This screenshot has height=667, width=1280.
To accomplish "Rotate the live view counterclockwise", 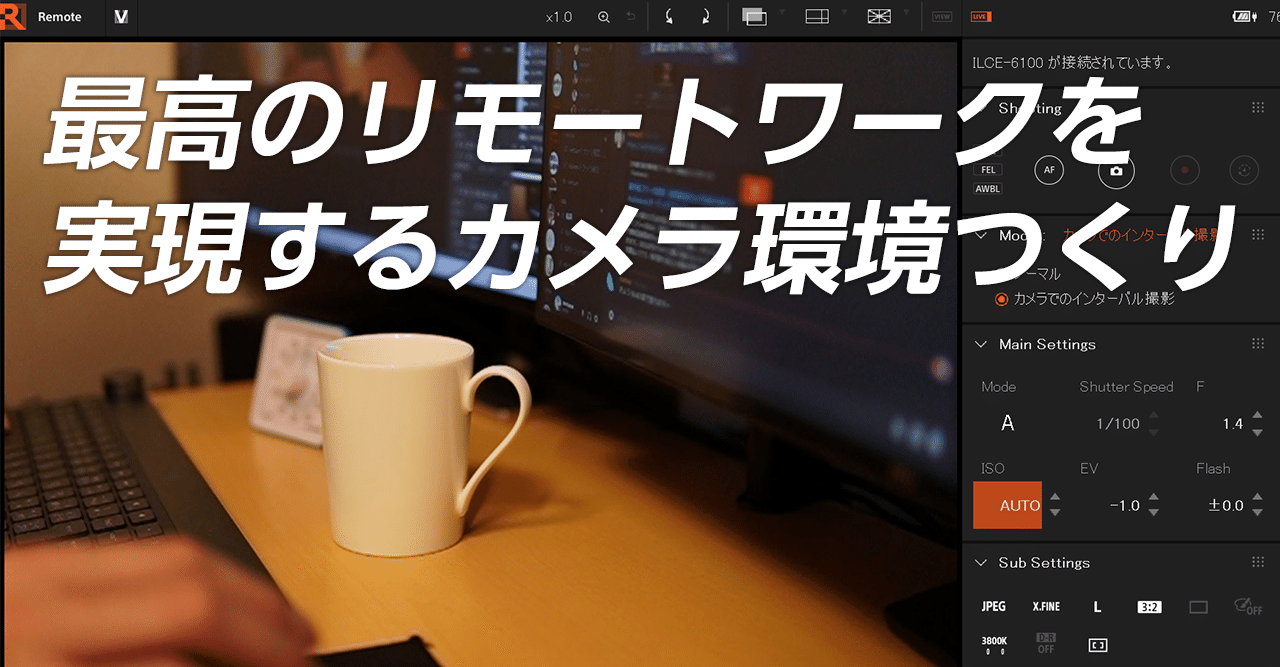I will [x=669, y=17].
